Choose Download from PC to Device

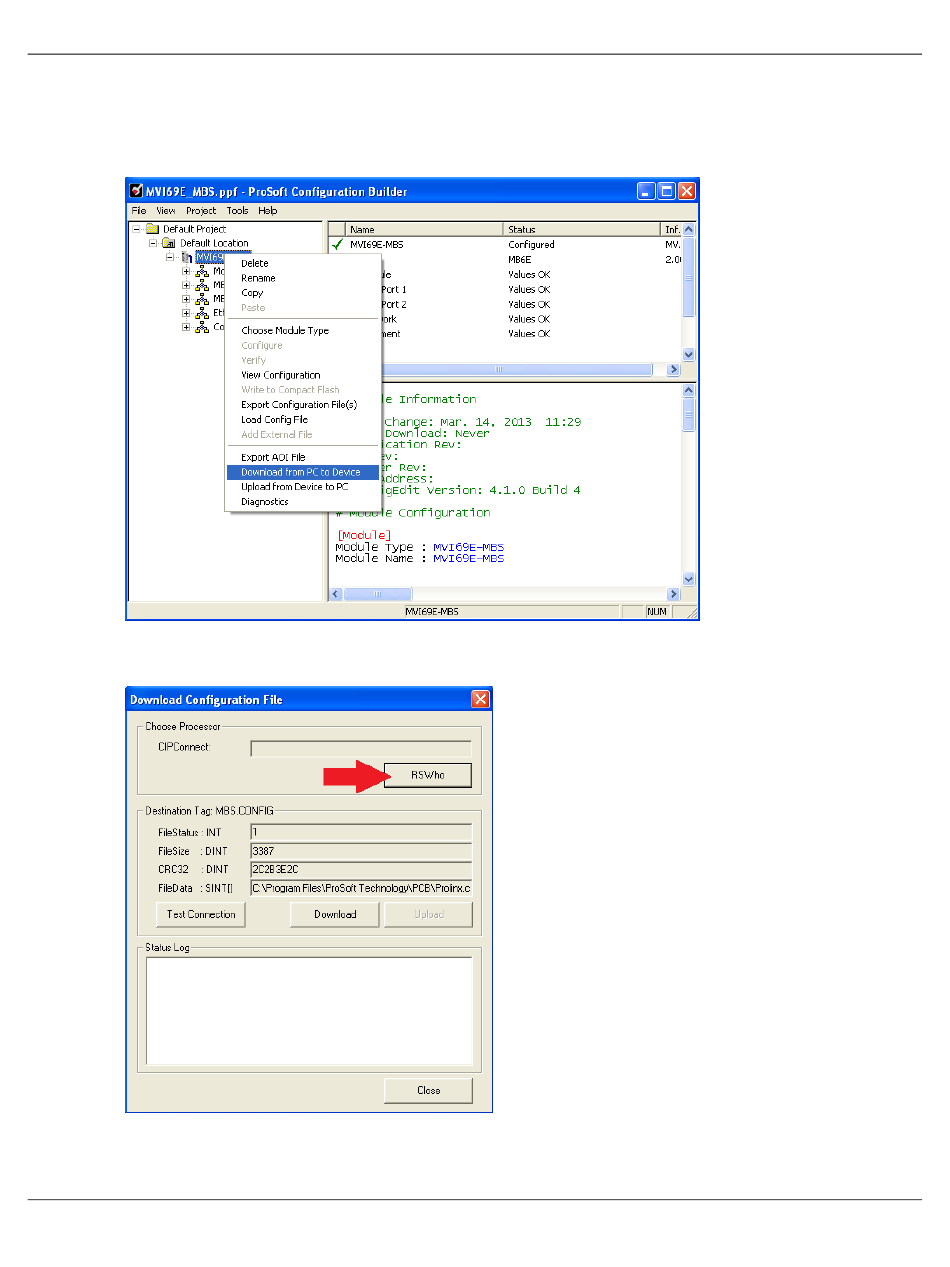pos(301,472)
